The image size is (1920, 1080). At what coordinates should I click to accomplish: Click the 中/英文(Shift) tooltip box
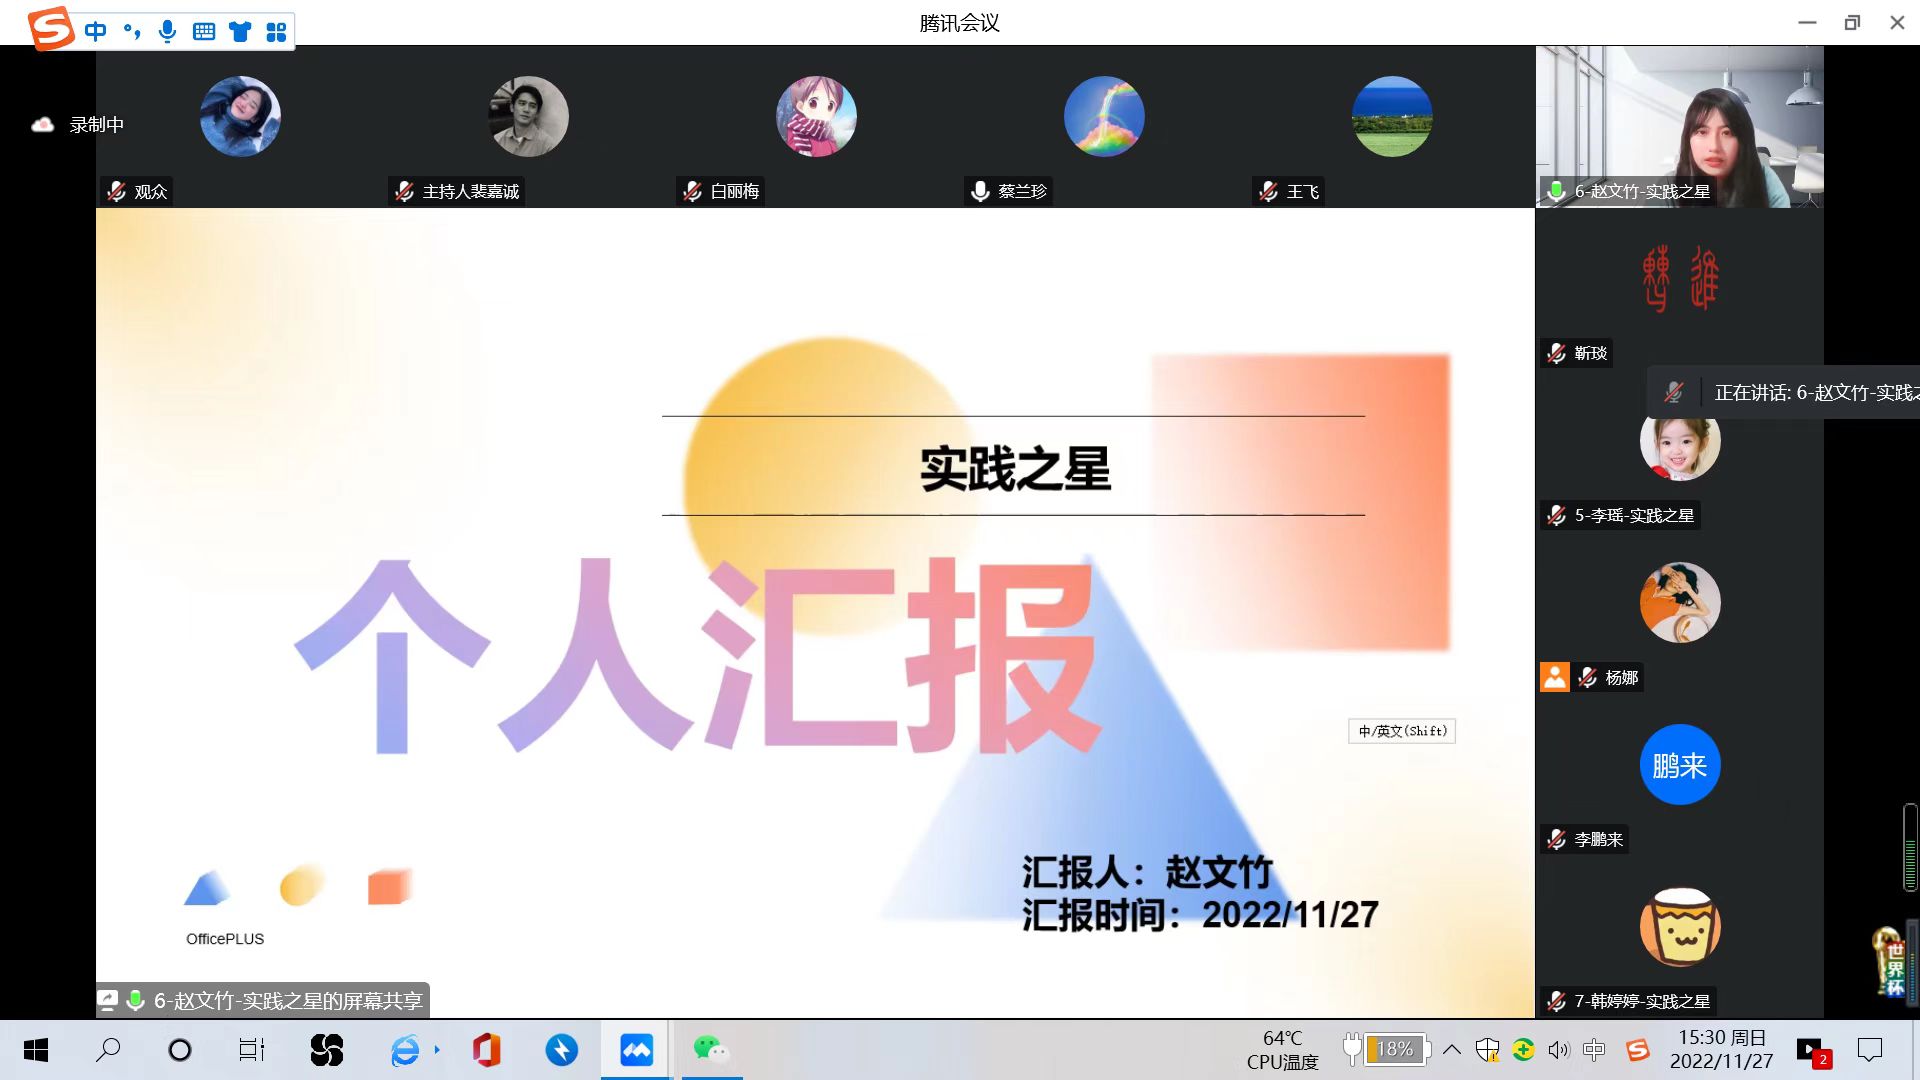[x=1402, y=731]
